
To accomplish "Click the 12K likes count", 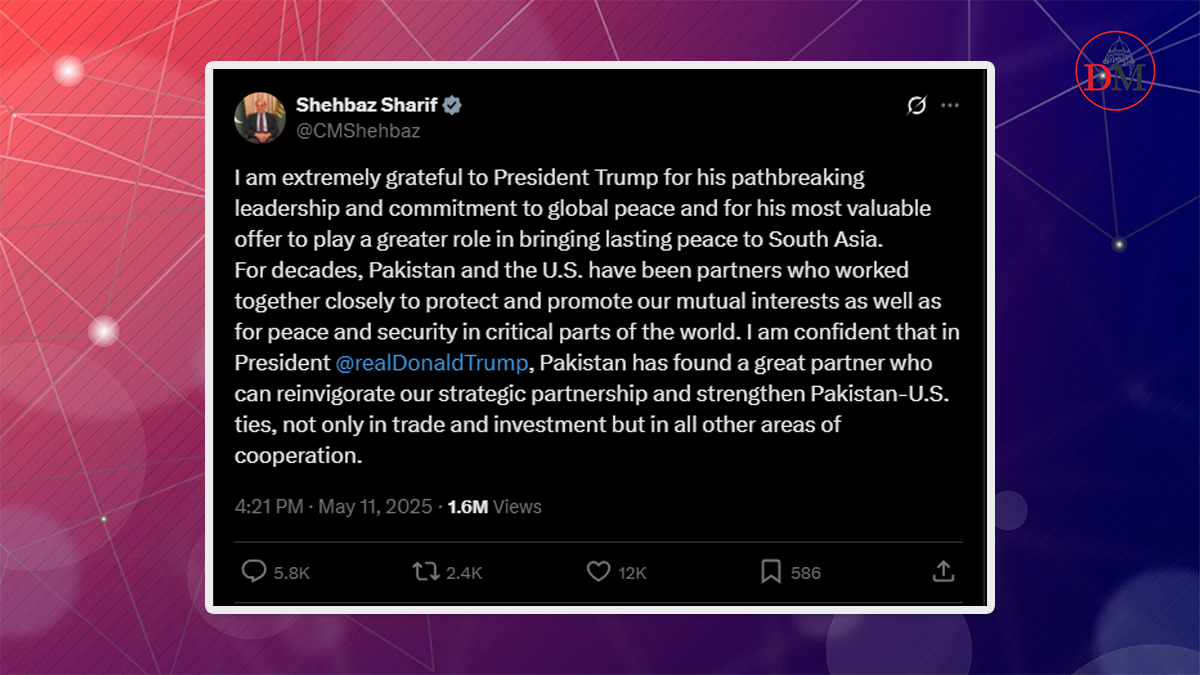I will (633, 573).
